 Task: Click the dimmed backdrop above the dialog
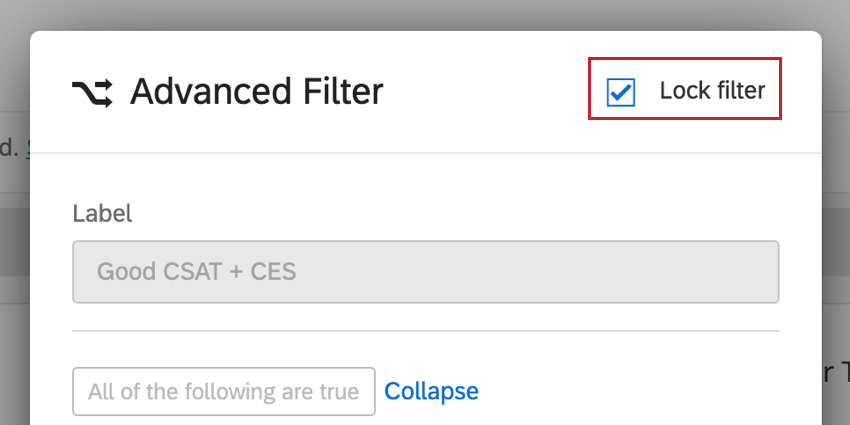[x=425, y=14]
